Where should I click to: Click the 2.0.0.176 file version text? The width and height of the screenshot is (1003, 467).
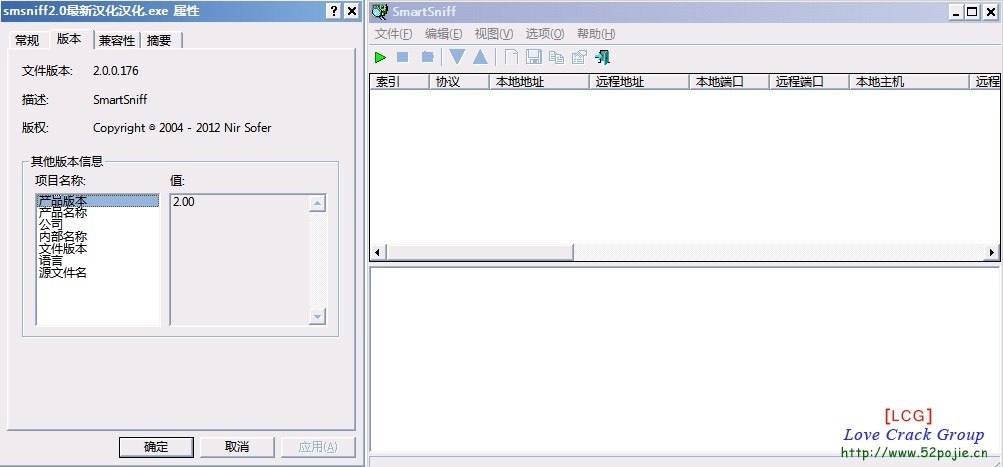coord(116,71)
